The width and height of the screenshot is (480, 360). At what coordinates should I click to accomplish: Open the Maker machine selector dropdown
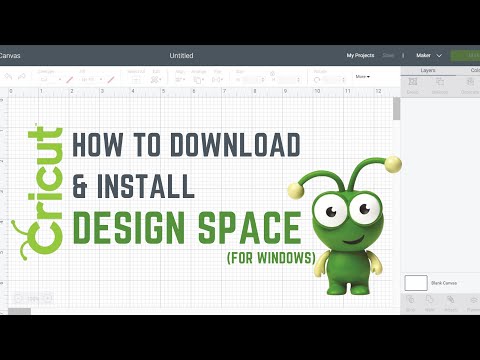[x=429, y=55]
